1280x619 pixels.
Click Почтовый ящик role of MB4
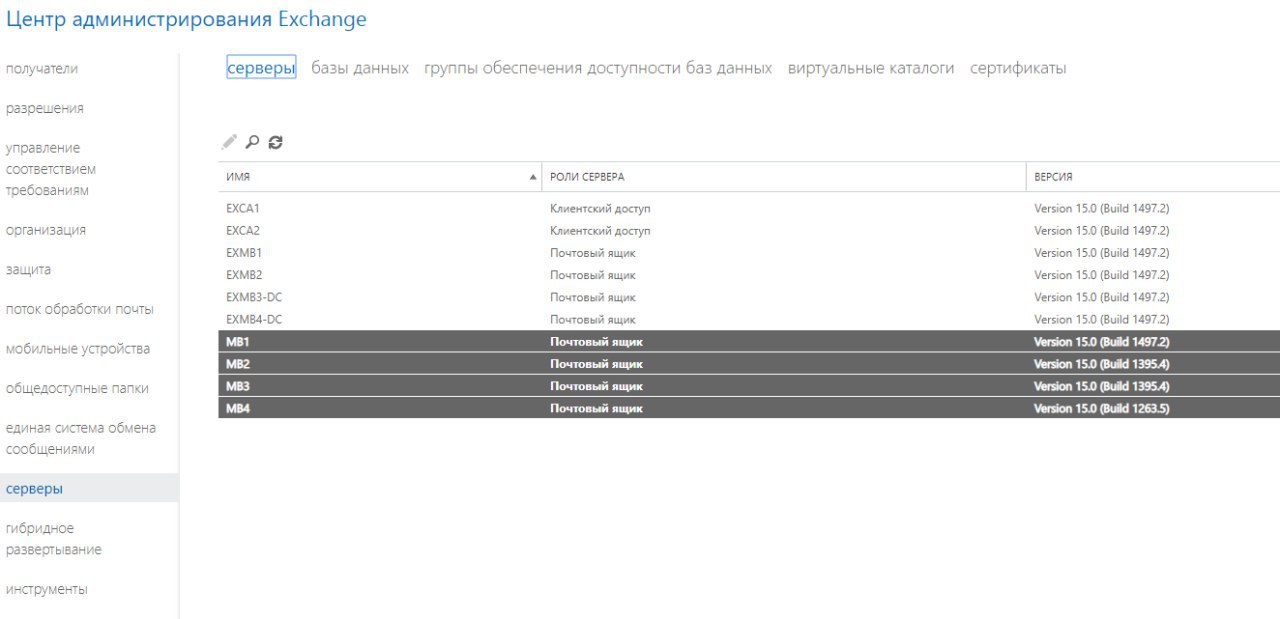597,408
